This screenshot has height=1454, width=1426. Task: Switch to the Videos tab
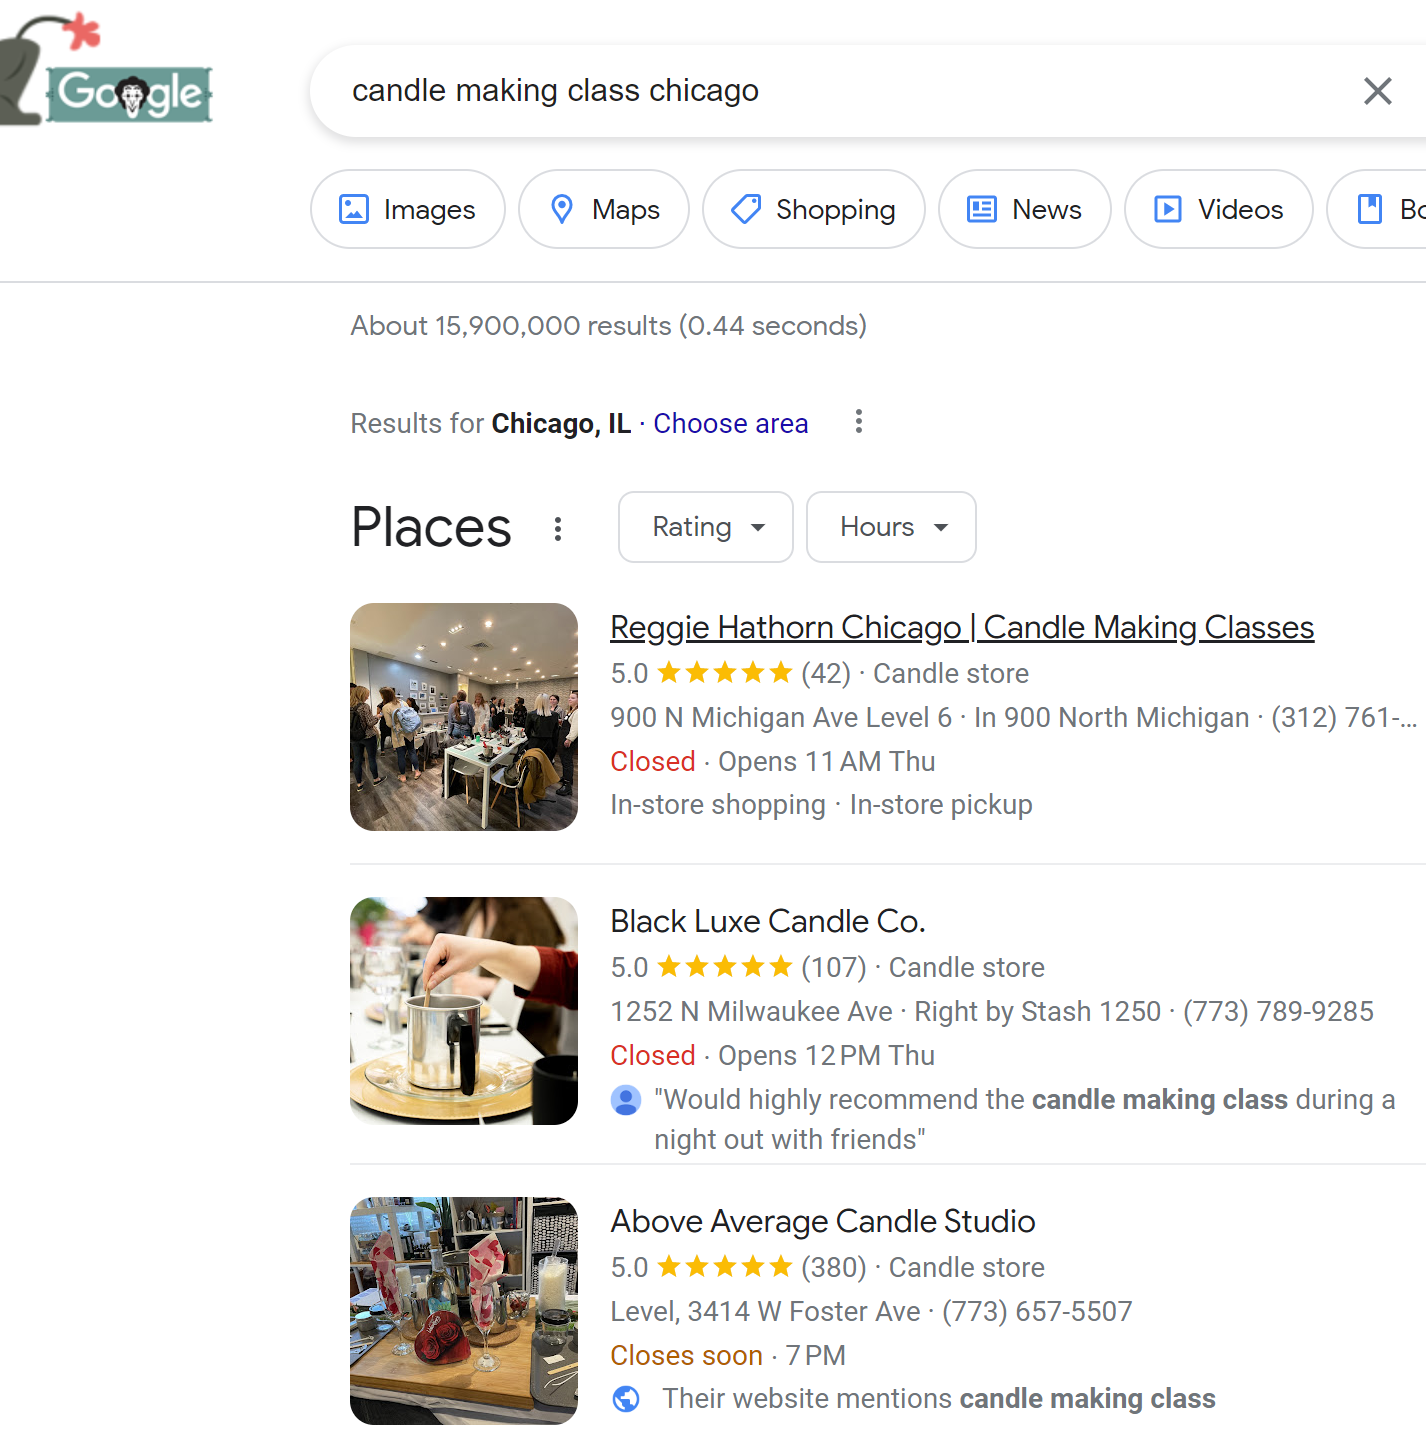(x=1219, y=209)
